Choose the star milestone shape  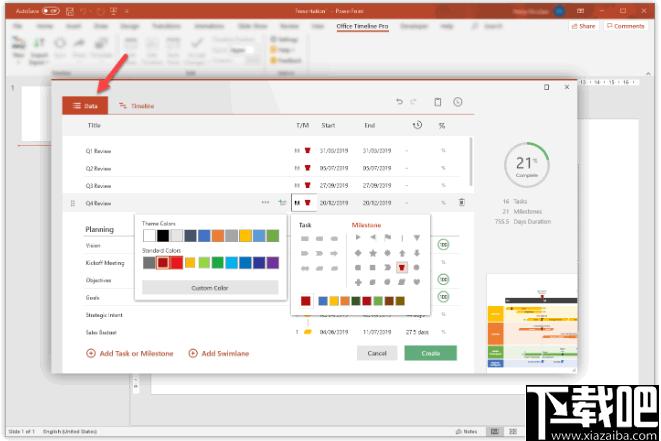pyautogui.click(x=373, y=253)
